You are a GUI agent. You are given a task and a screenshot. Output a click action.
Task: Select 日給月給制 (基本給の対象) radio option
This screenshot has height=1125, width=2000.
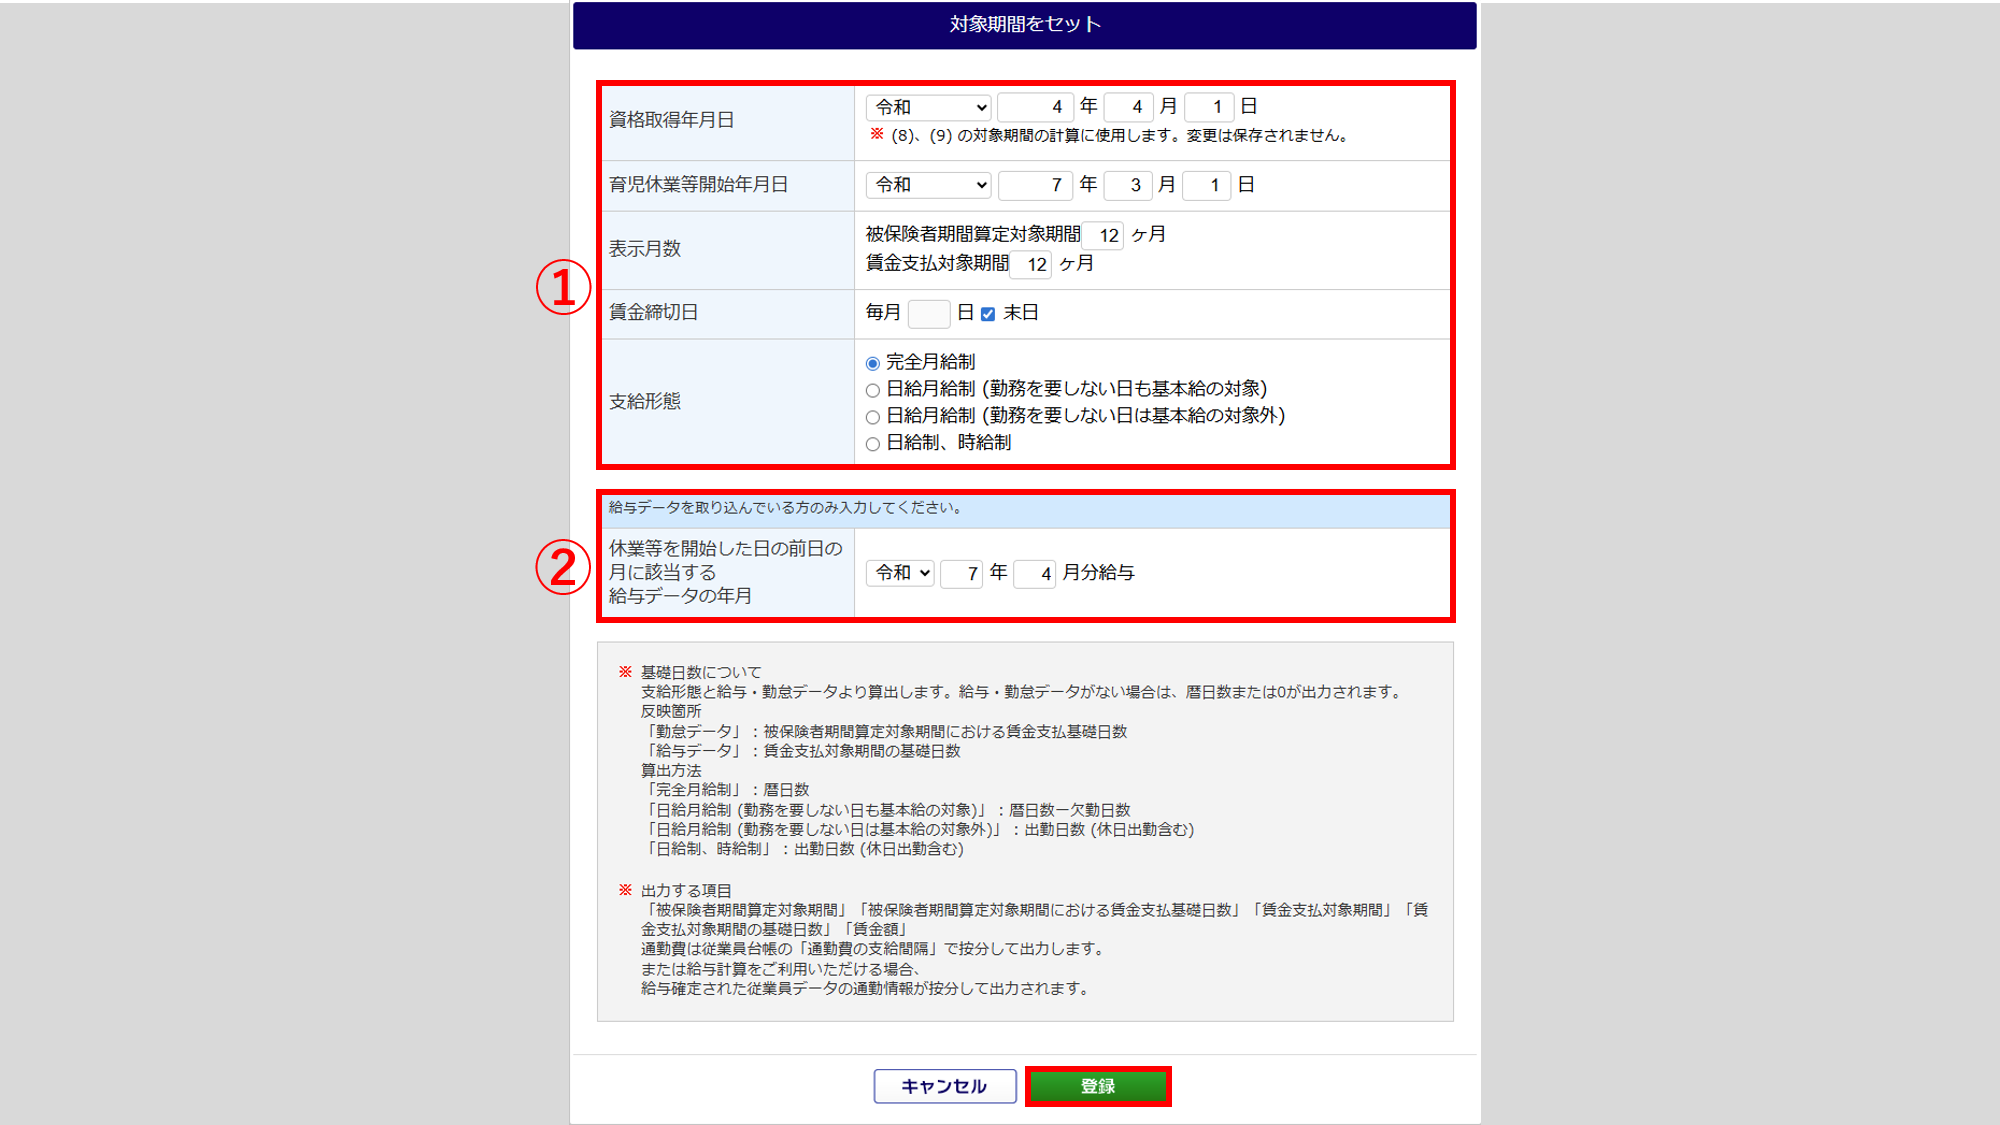[873, 390]
